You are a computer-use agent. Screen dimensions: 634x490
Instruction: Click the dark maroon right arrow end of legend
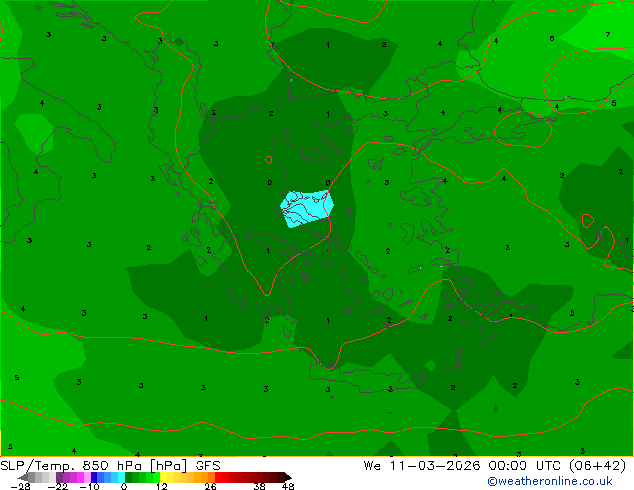(x=287, y=477)
